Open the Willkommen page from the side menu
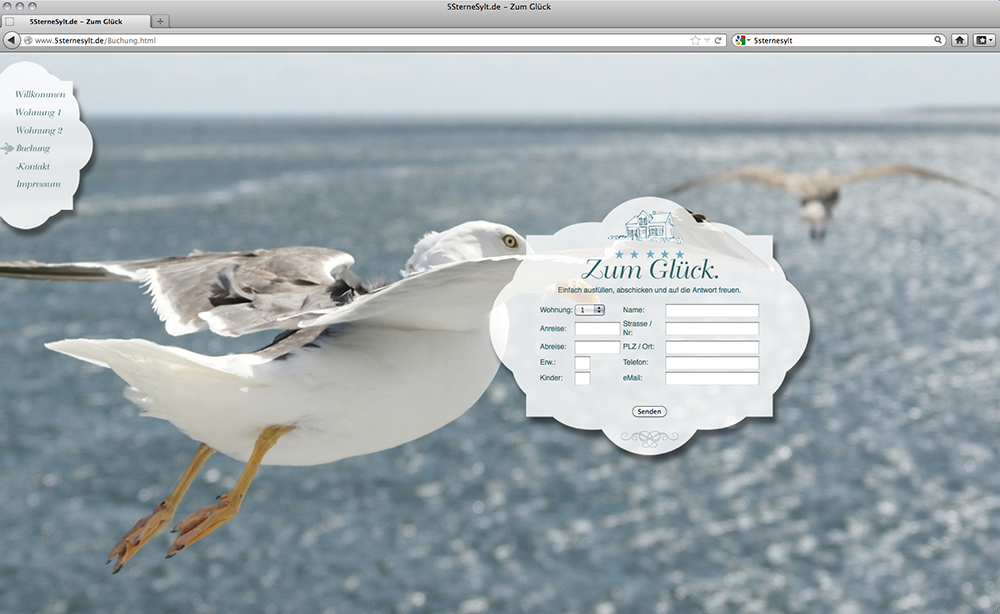This screenshot has height=614, width=1000. coord(40,94)
